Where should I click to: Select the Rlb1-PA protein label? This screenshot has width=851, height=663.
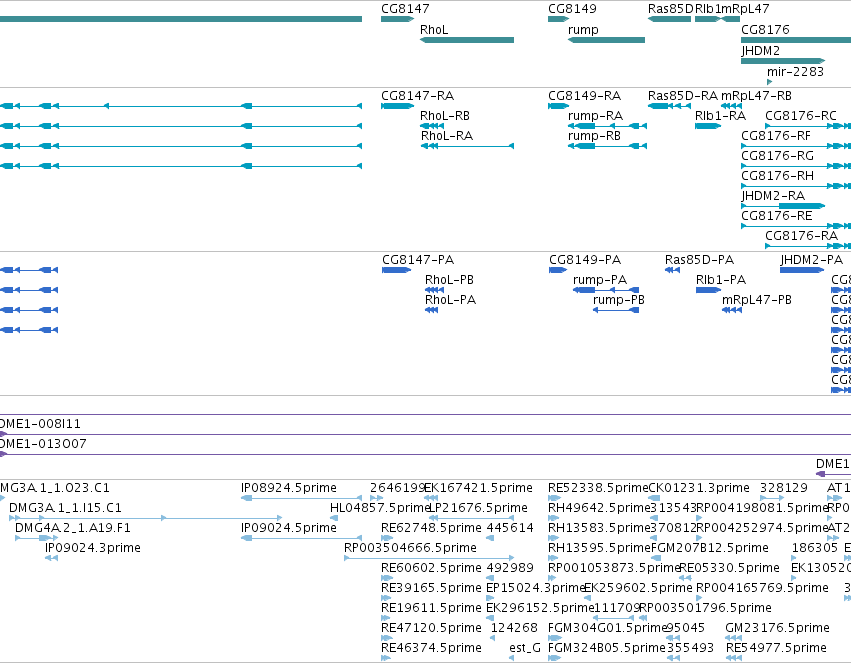point(721,280)
